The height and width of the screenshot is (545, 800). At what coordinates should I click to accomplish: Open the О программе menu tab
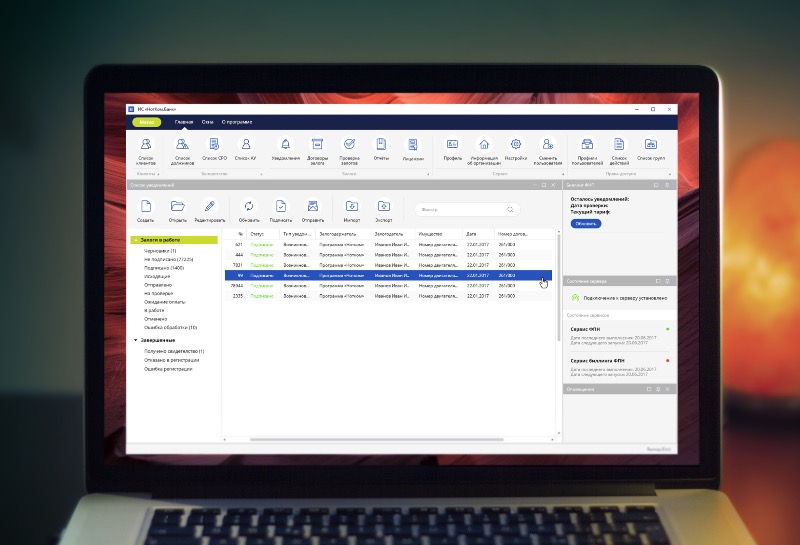click(237, 121)
